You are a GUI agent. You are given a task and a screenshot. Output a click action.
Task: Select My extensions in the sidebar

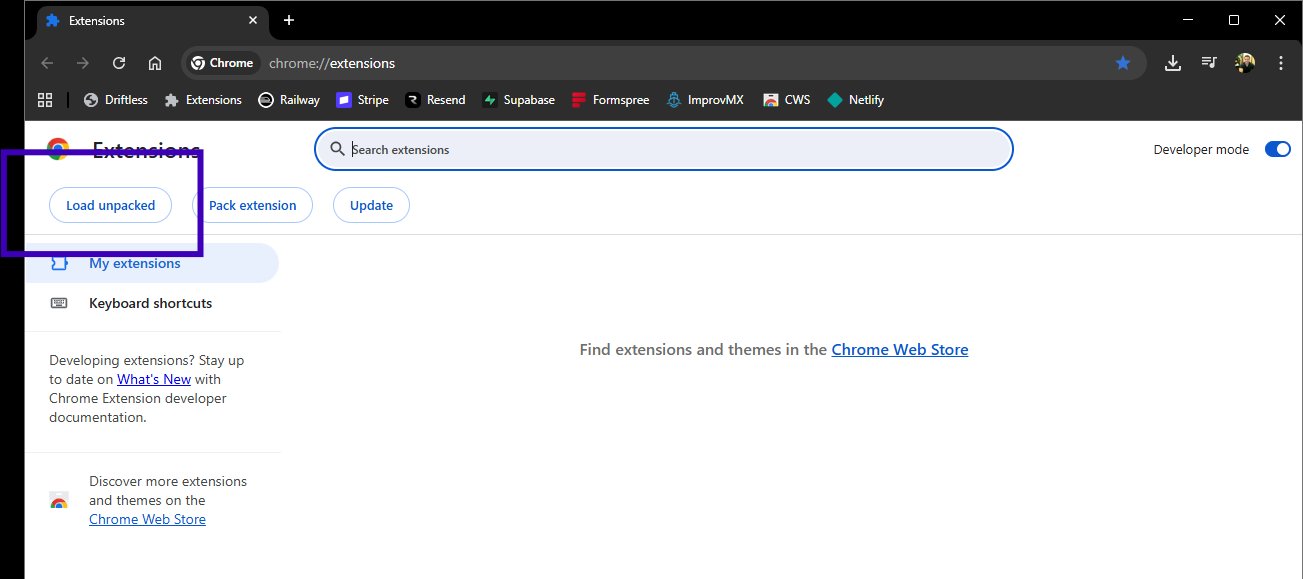click(x=134, y=263)
